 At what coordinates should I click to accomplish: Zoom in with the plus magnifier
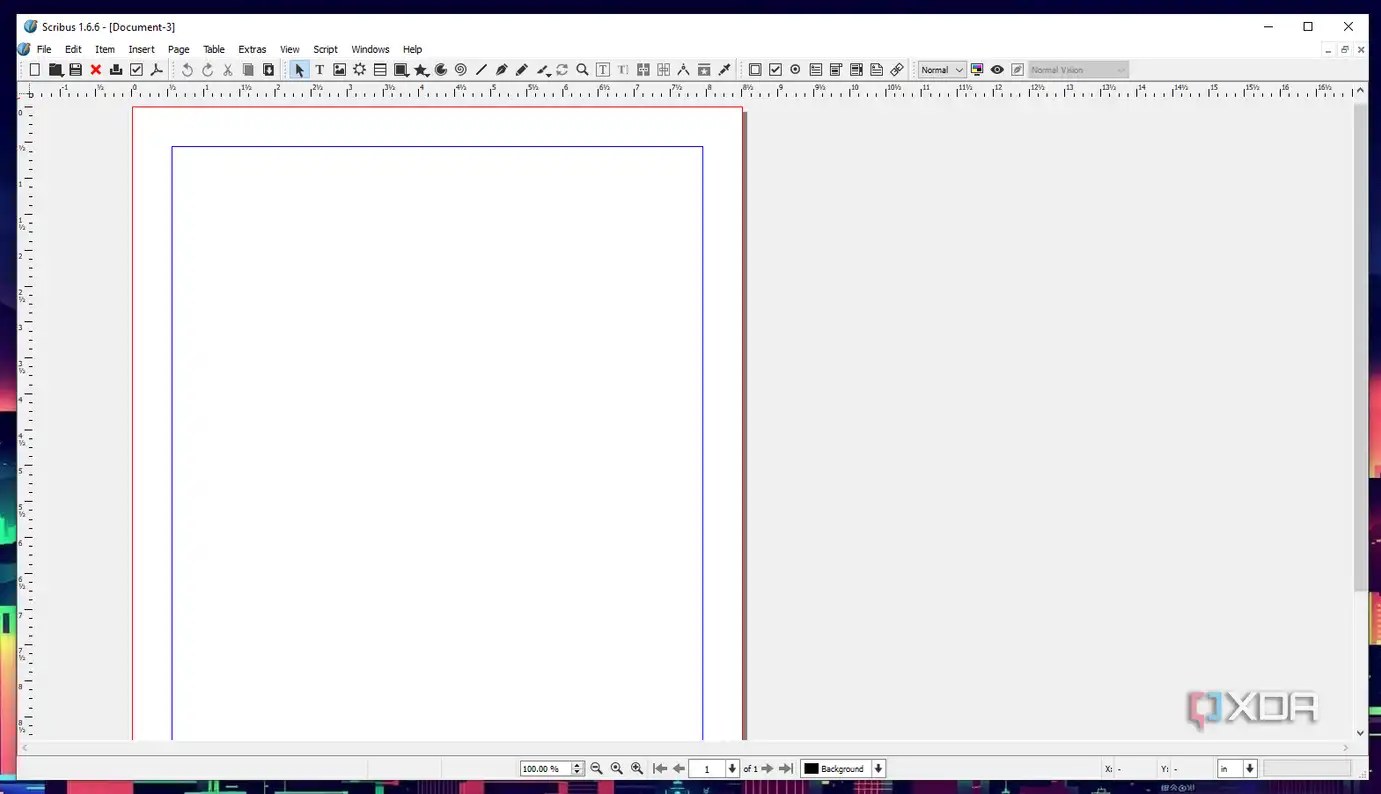(637, 769)
